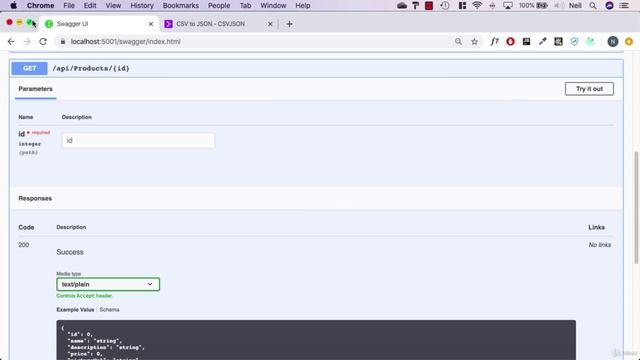This screenshot has width=640, height=360.
Task: Open the Time Machine menu bar icon
Action: 445,6
